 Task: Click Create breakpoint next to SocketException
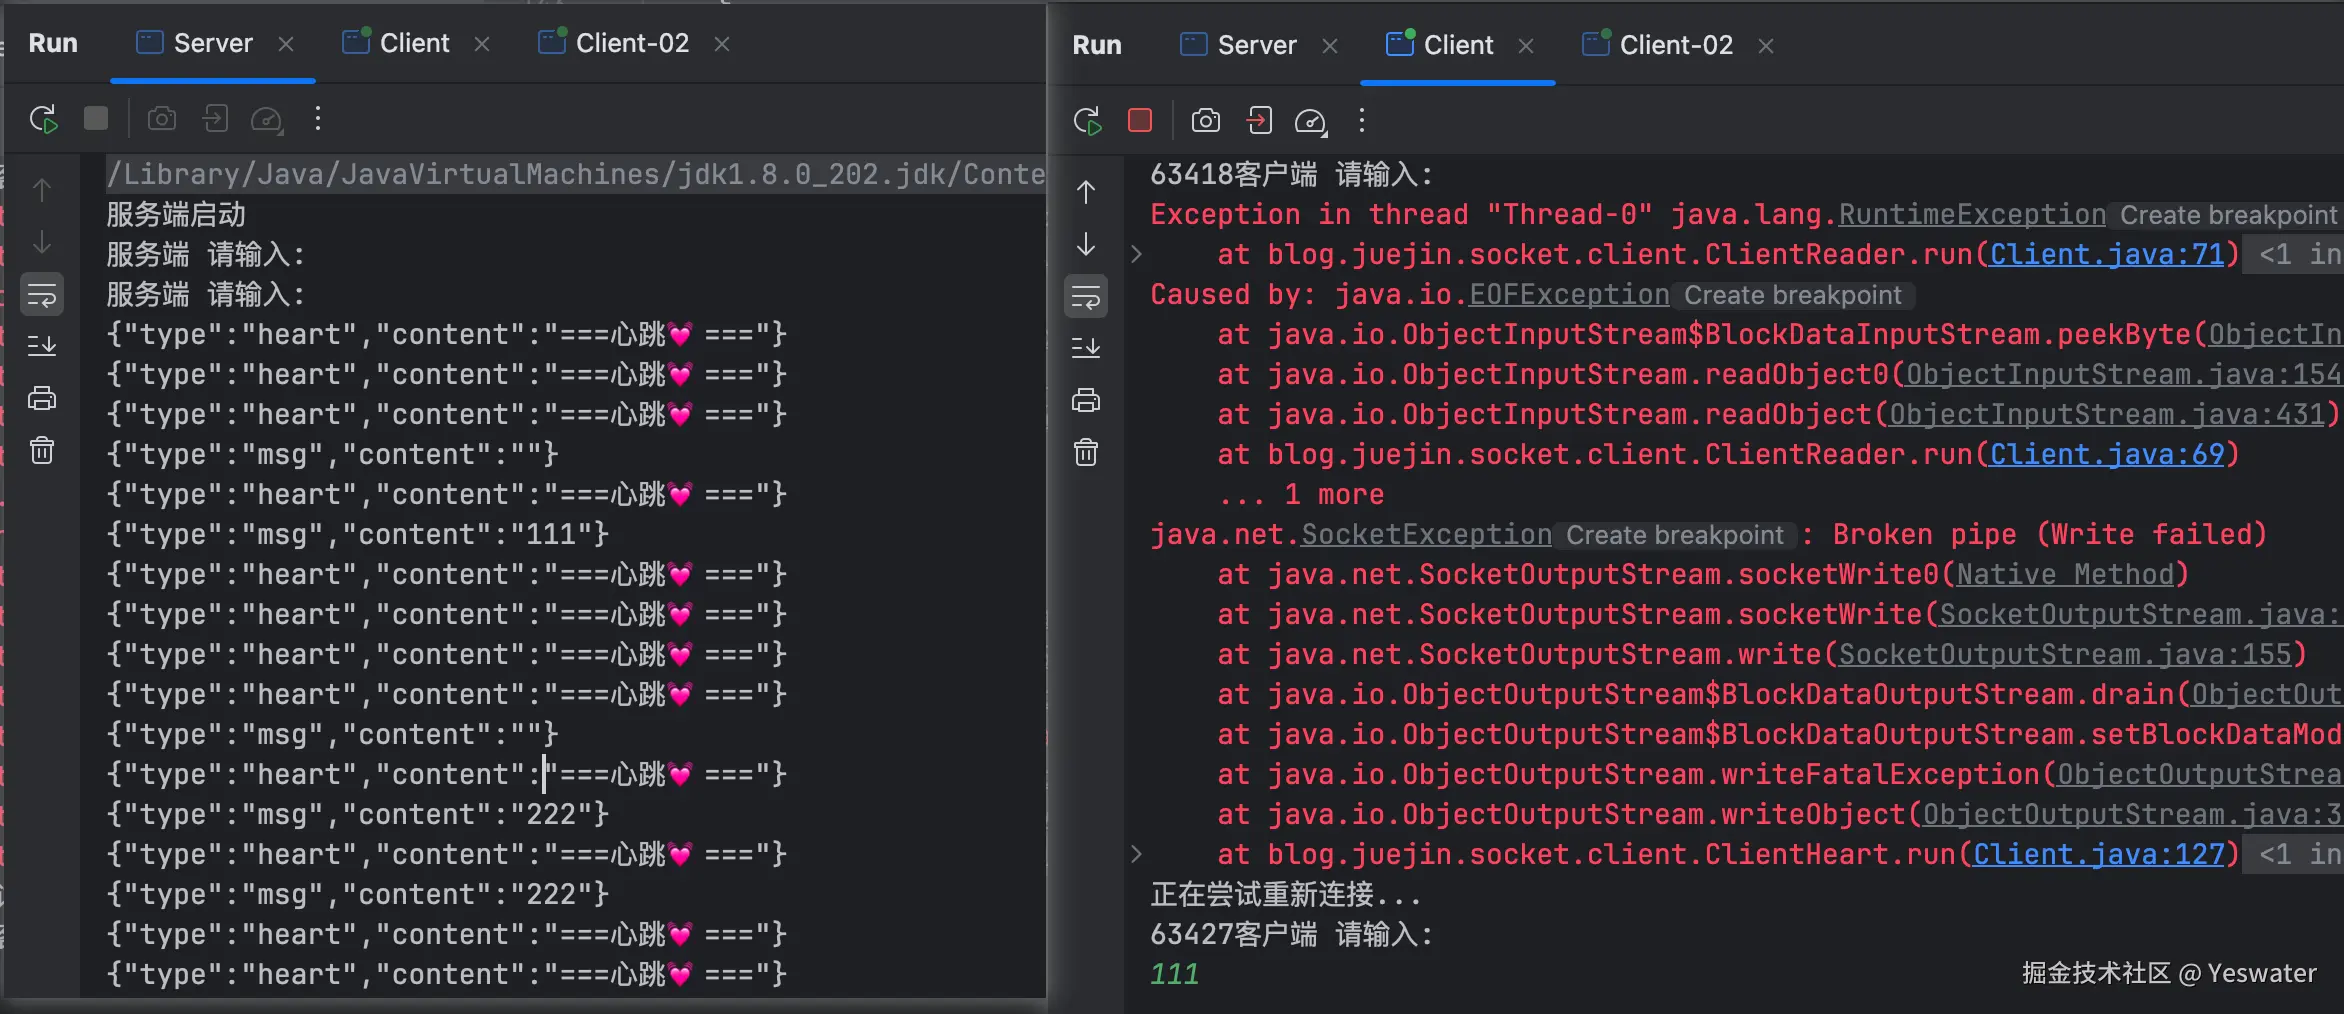point(1675,535)
